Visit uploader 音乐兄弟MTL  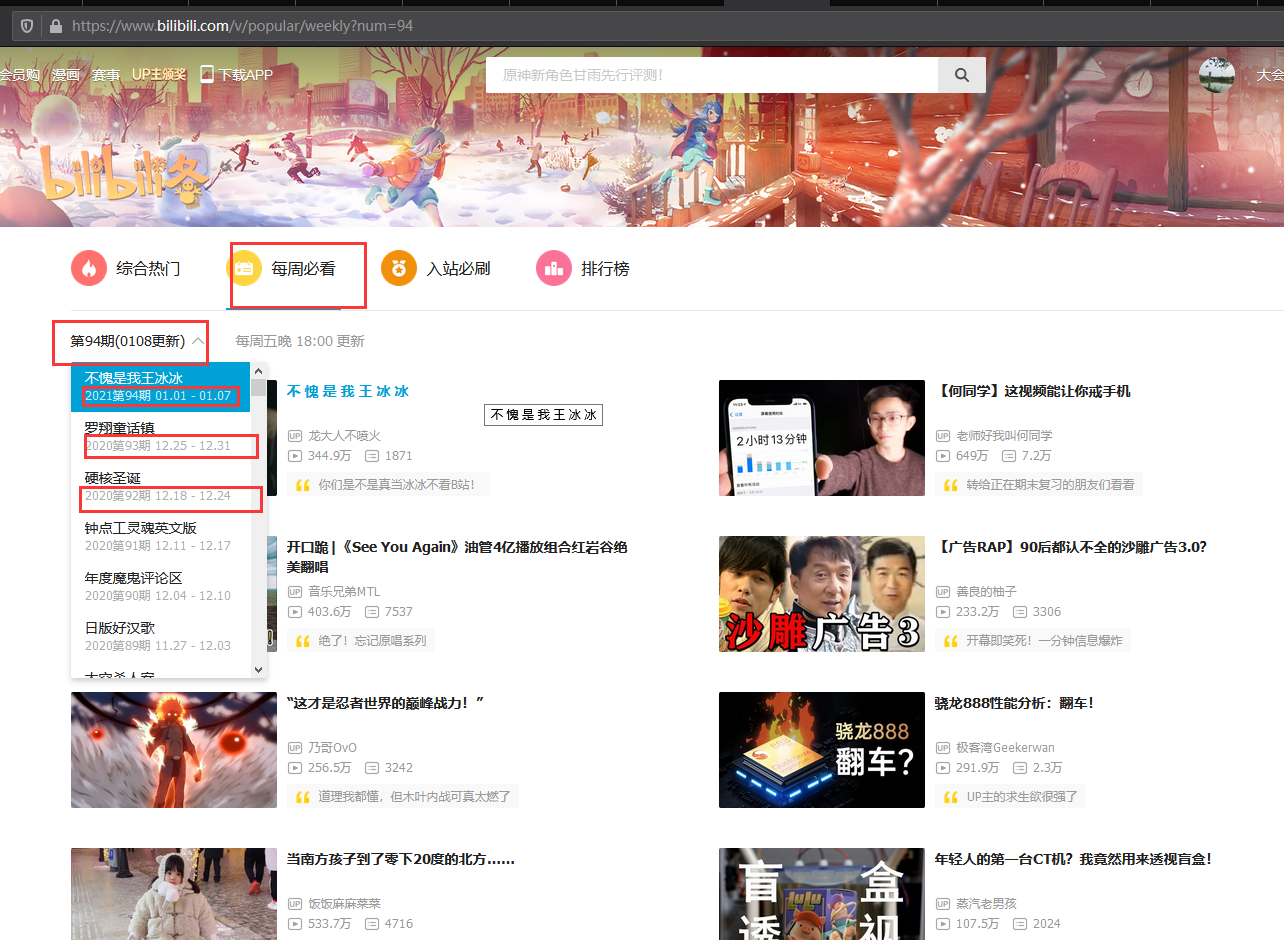coord(346,592)
